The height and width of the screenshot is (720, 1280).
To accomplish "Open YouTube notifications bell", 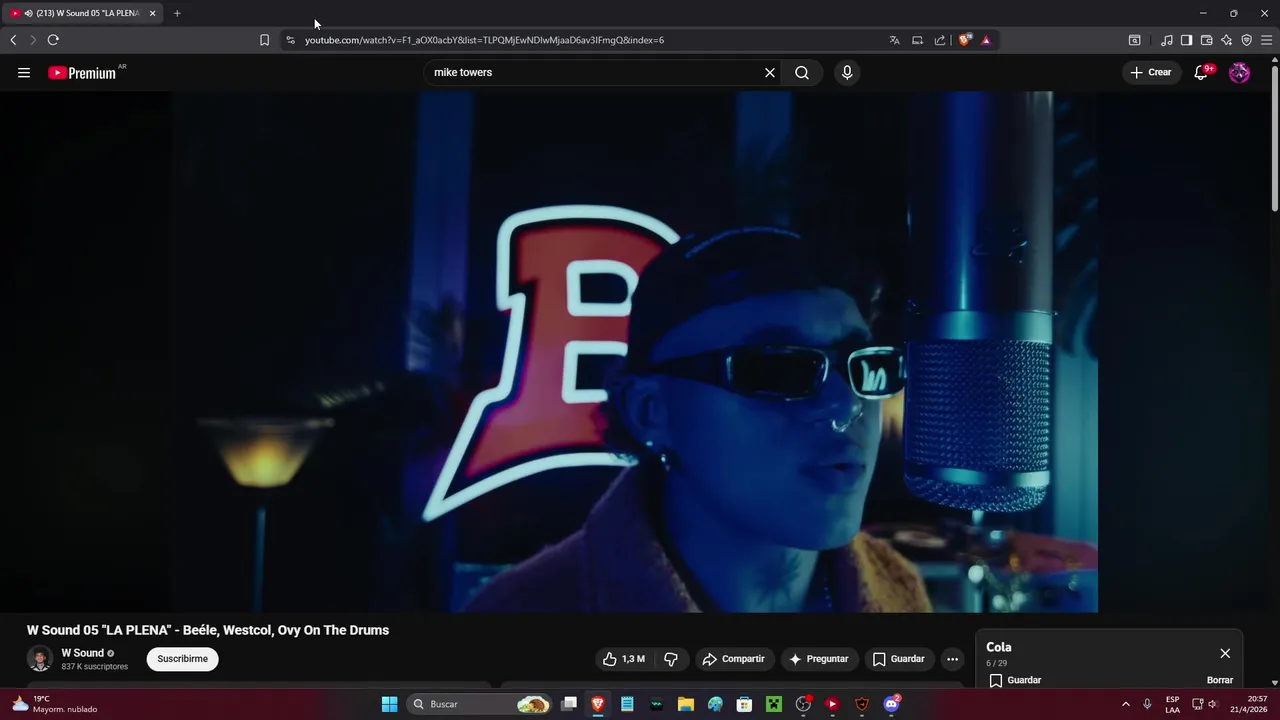I will 1201,72.
